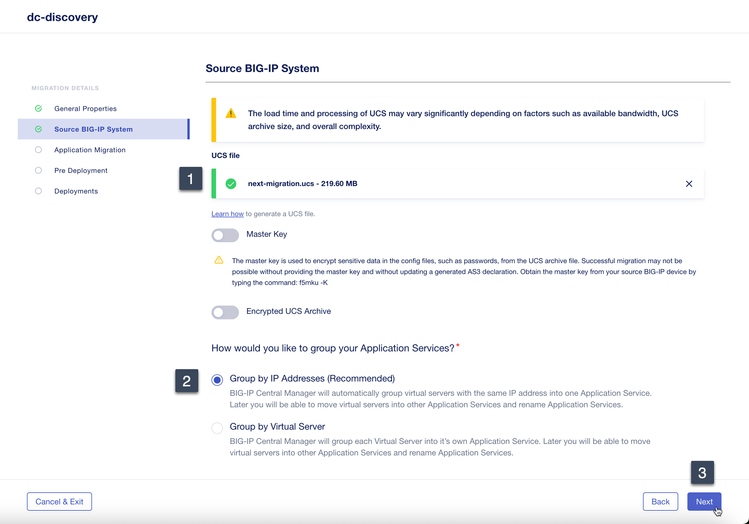The width and height of the screenshot is (749, 524).
Task: Click the Next button
Action: point(704,502)
